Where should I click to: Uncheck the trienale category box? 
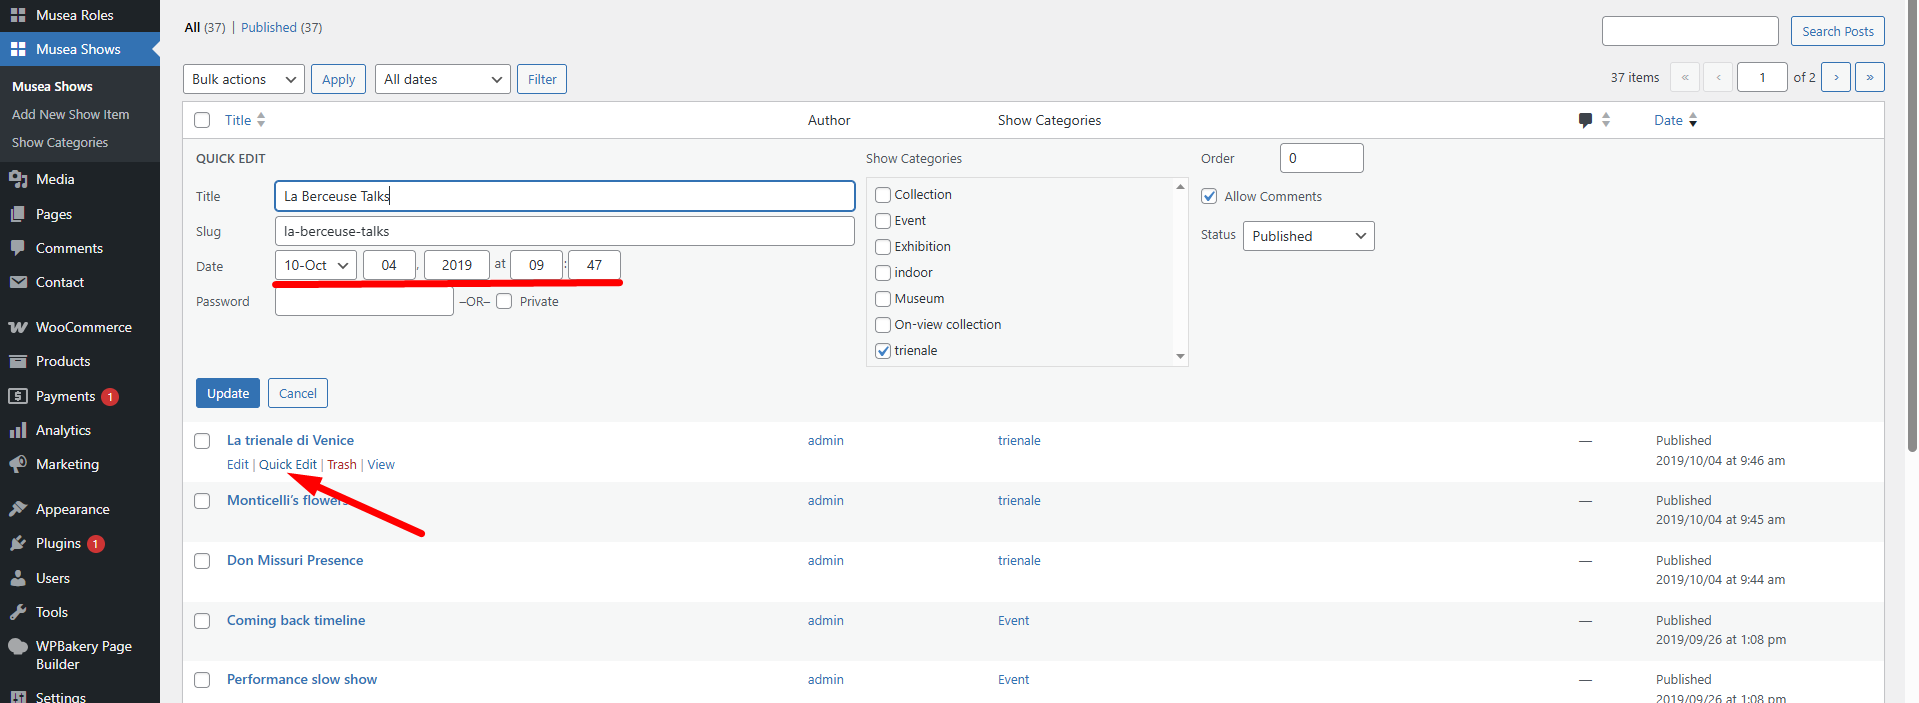point(883,351)
